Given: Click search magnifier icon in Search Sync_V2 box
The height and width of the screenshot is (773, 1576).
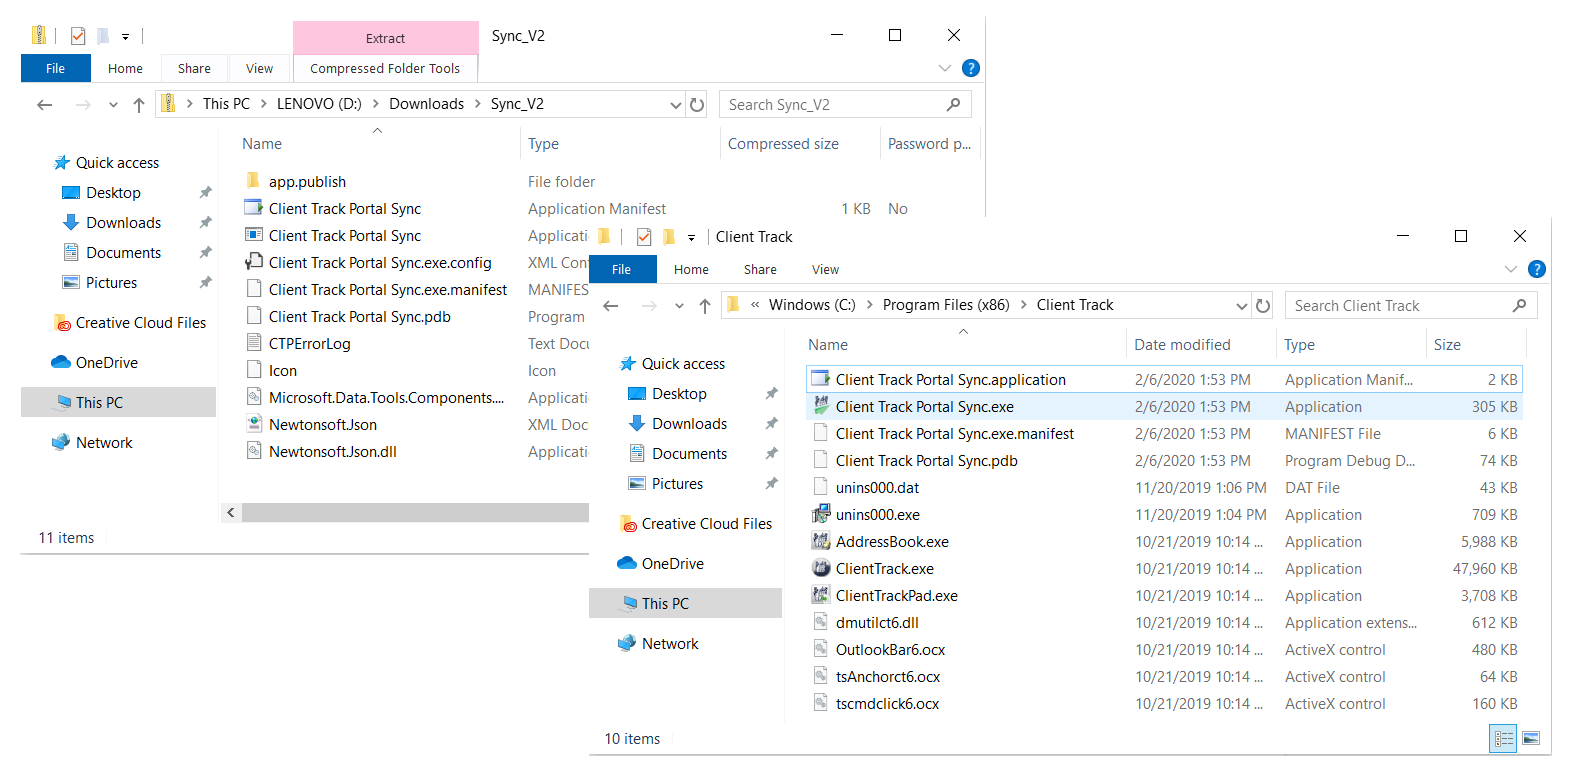Looking at the screenshot, I should point(953,104).
